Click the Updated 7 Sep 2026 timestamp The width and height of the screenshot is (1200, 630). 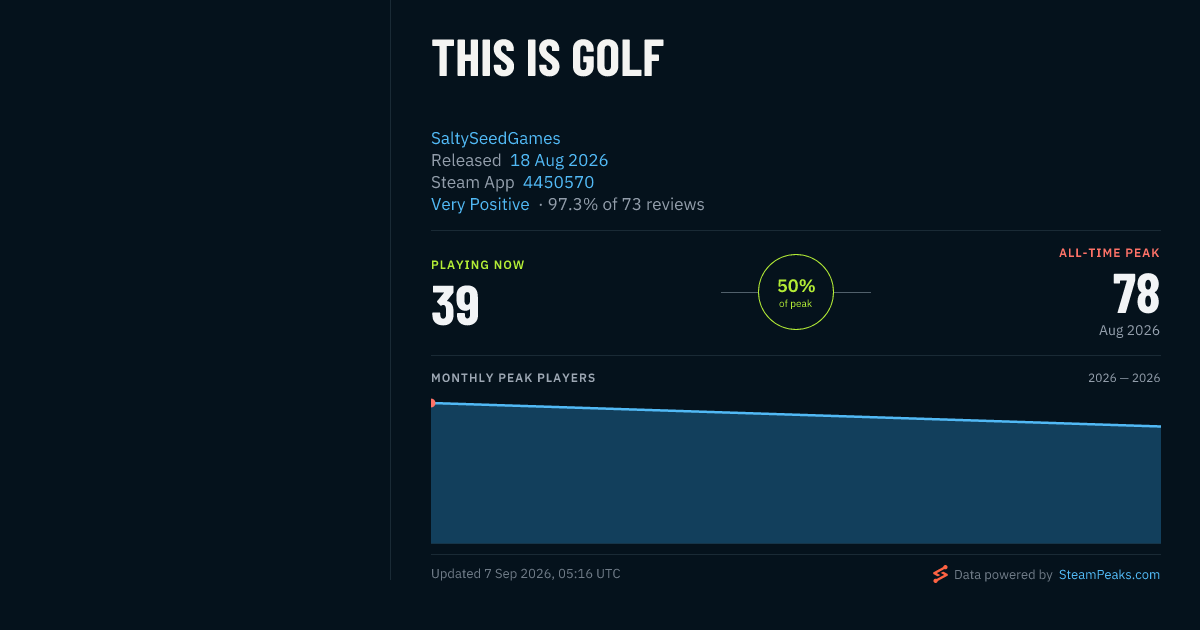(x=526, y=574)
